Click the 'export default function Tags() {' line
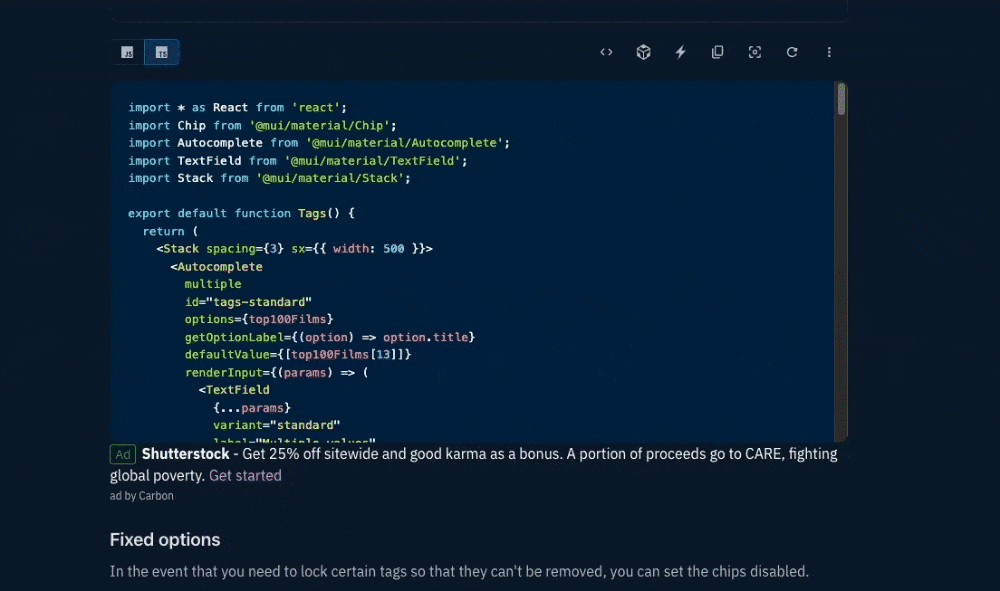 [x=241, y=214]
